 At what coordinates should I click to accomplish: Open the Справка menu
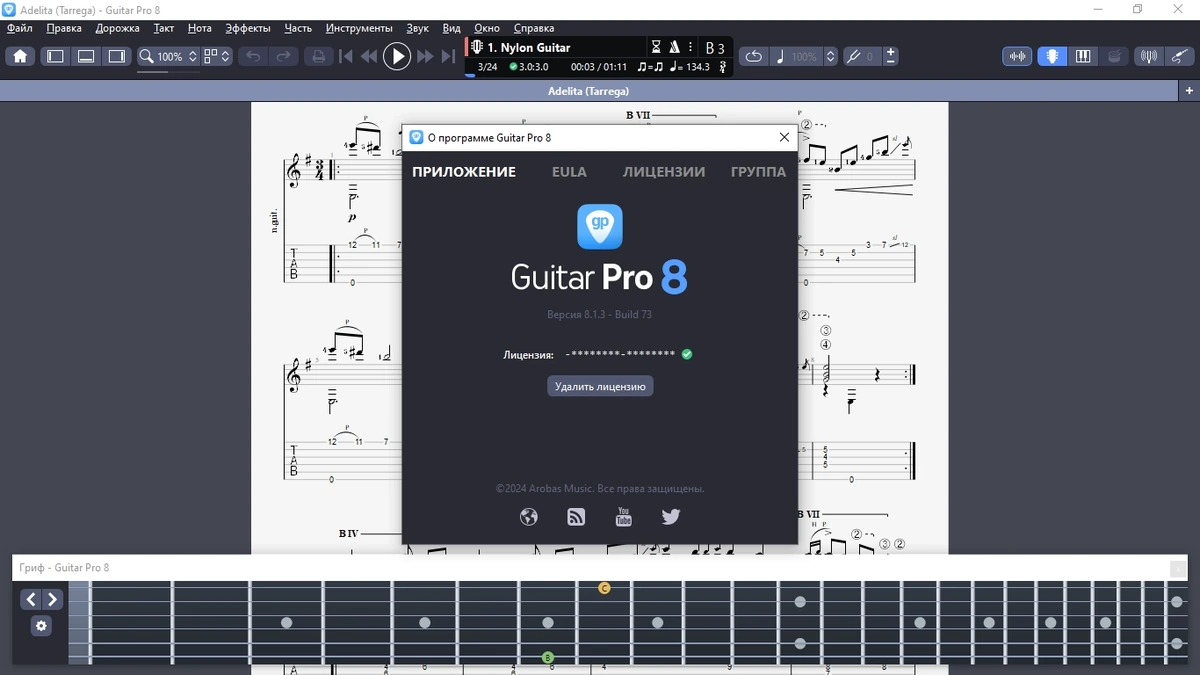(x=534, y=28)
